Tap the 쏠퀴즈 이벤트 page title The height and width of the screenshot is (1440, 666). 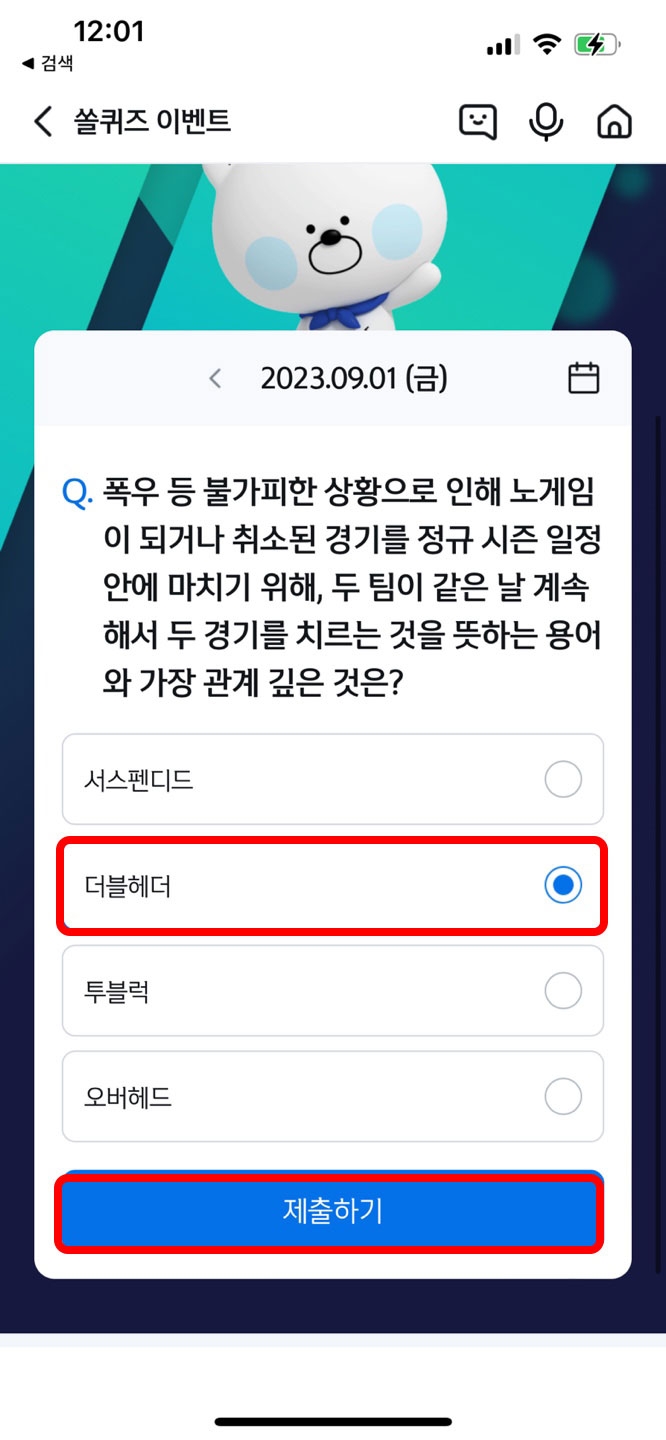pos(152,122)
